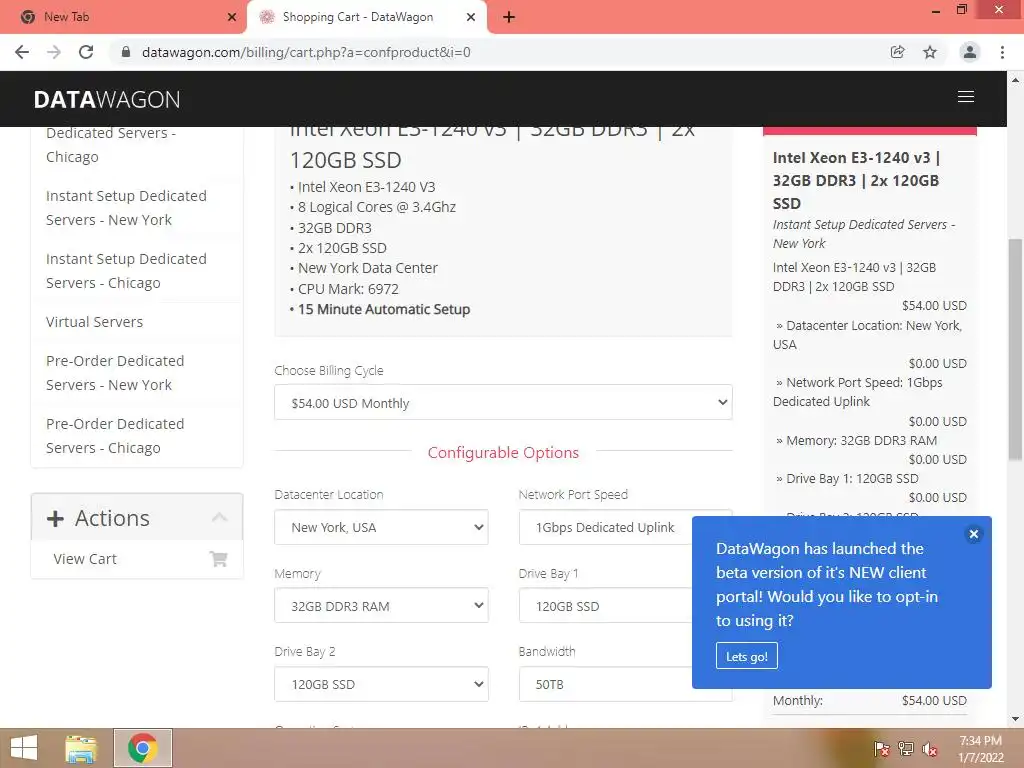This screenshot has width=1024, height=768.
Task: Close the beta portal popup
Action: (x=973, y=534)
